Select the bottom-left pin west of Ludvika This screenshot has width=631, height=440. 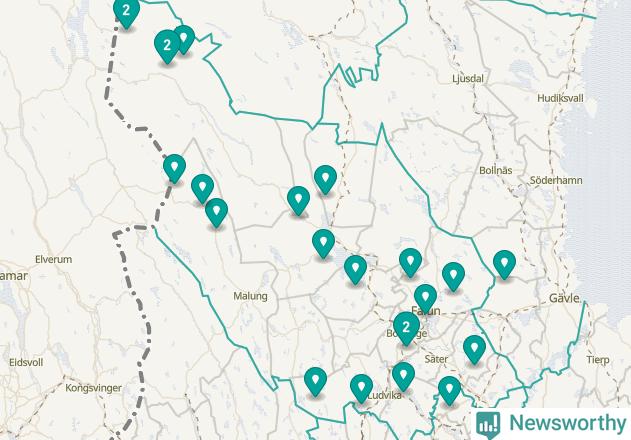316,382
